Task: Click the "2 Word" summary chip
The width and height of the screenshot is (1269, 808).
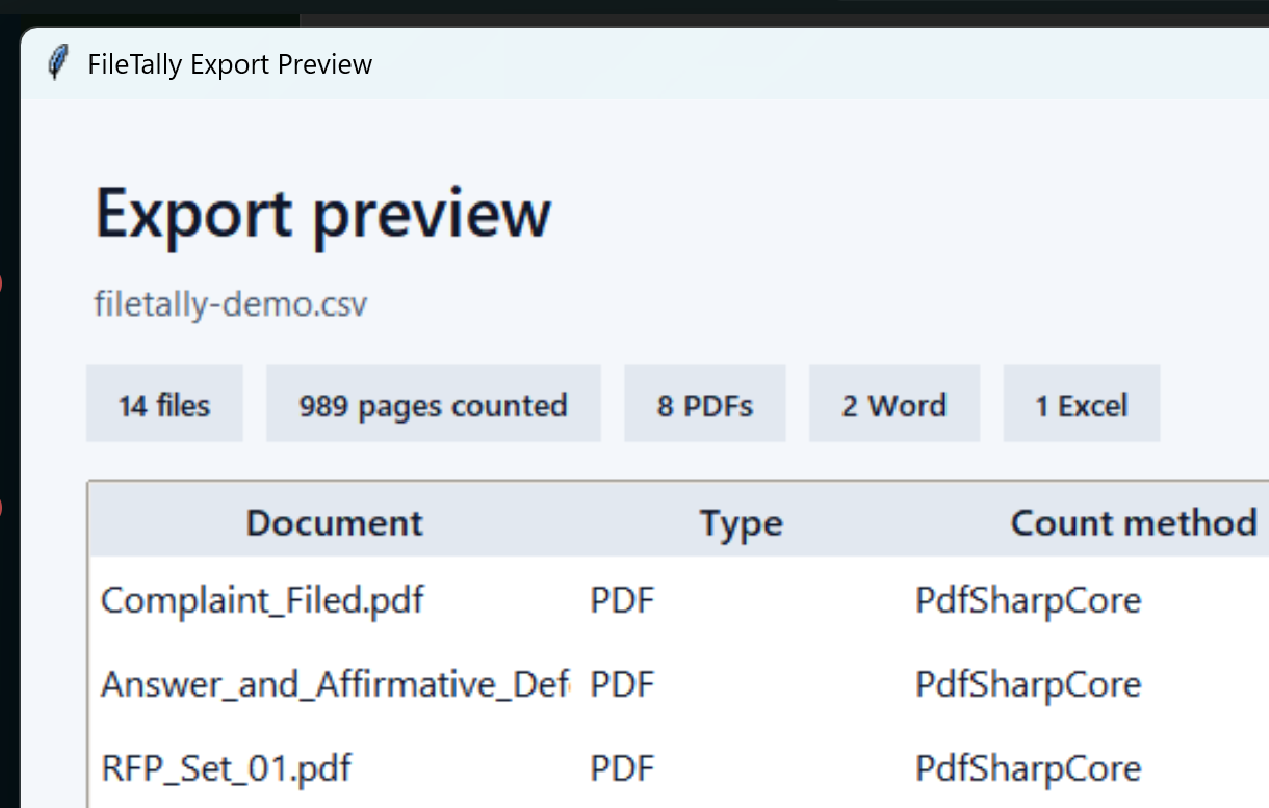Action: tap(894, 403)
